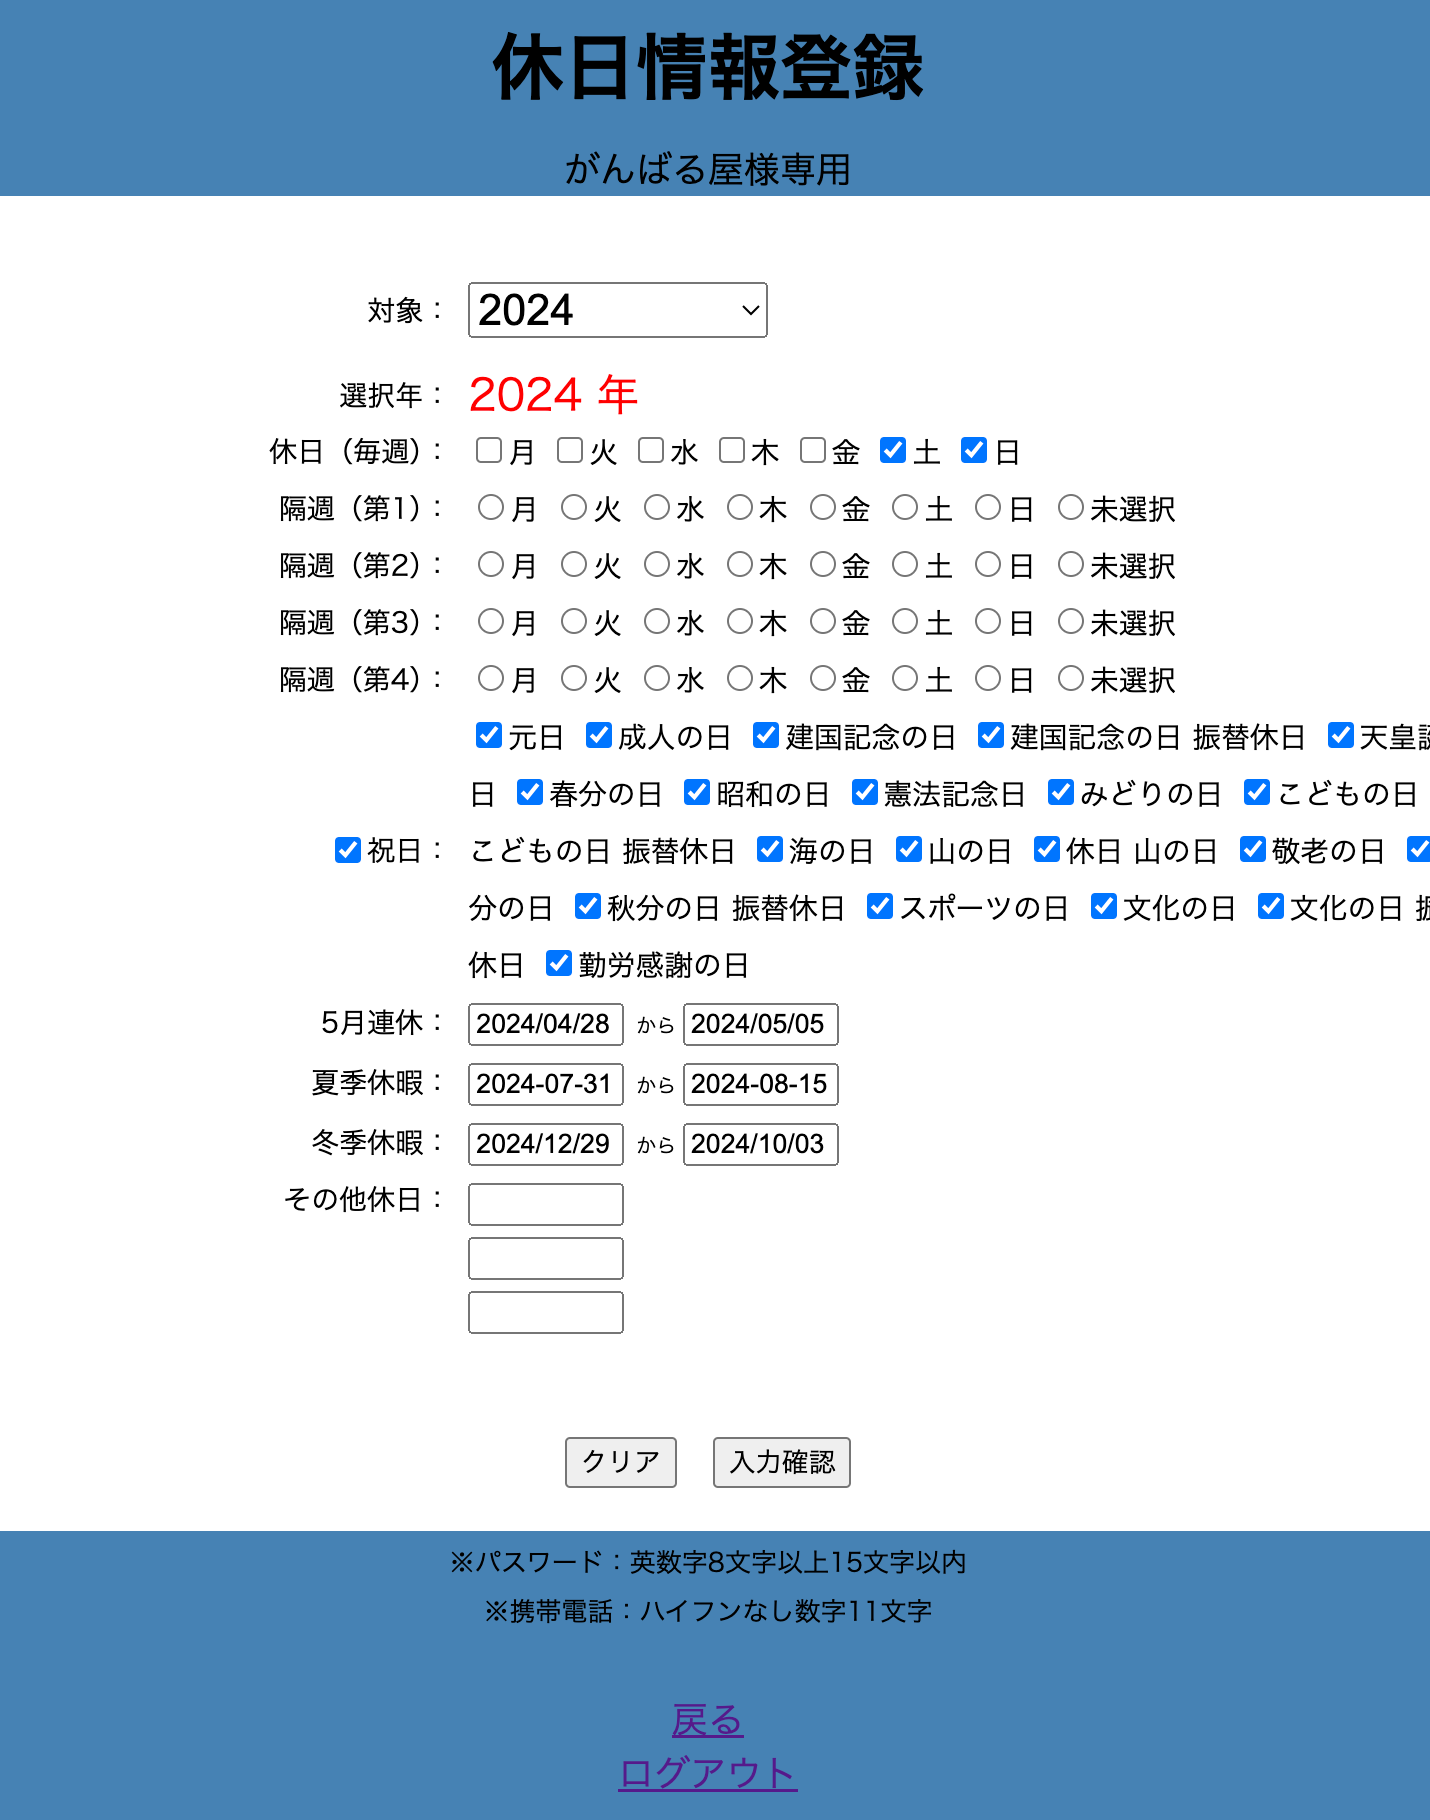Choose 土 radio in 隔週（第3） row
Viewport: 1430px width, 1820px height.
click(x=905, y=622)
